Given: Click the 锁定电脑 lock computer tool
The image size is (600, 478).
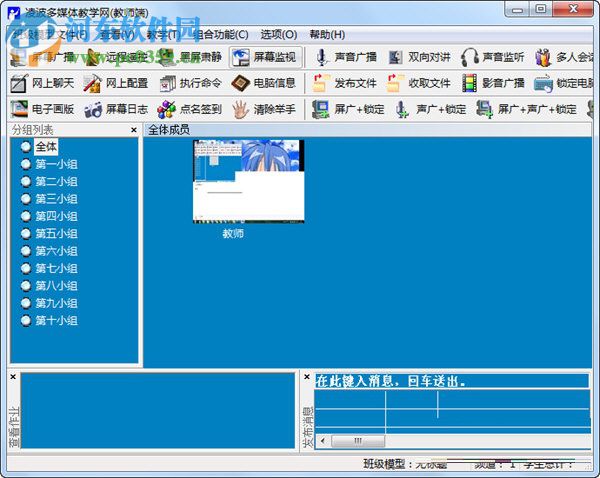Looking at the screenshot, I should point(564,83).
